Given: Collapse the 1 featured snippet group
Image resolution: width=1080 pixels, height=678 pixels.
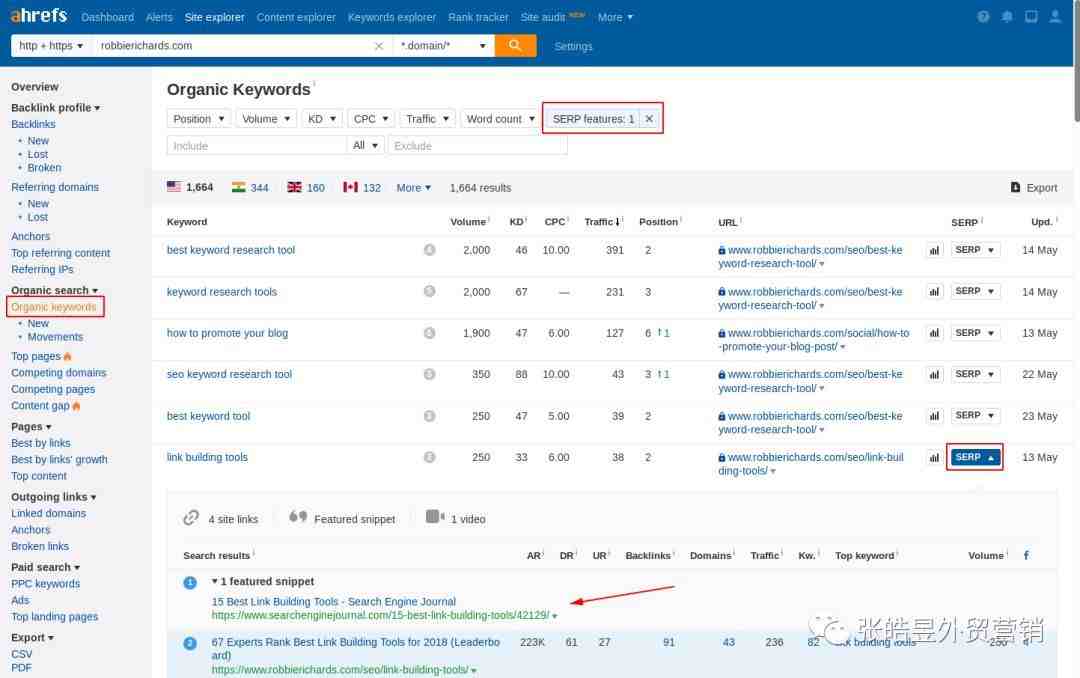Looking at the screenshot, I should click(x=262, y=582).
